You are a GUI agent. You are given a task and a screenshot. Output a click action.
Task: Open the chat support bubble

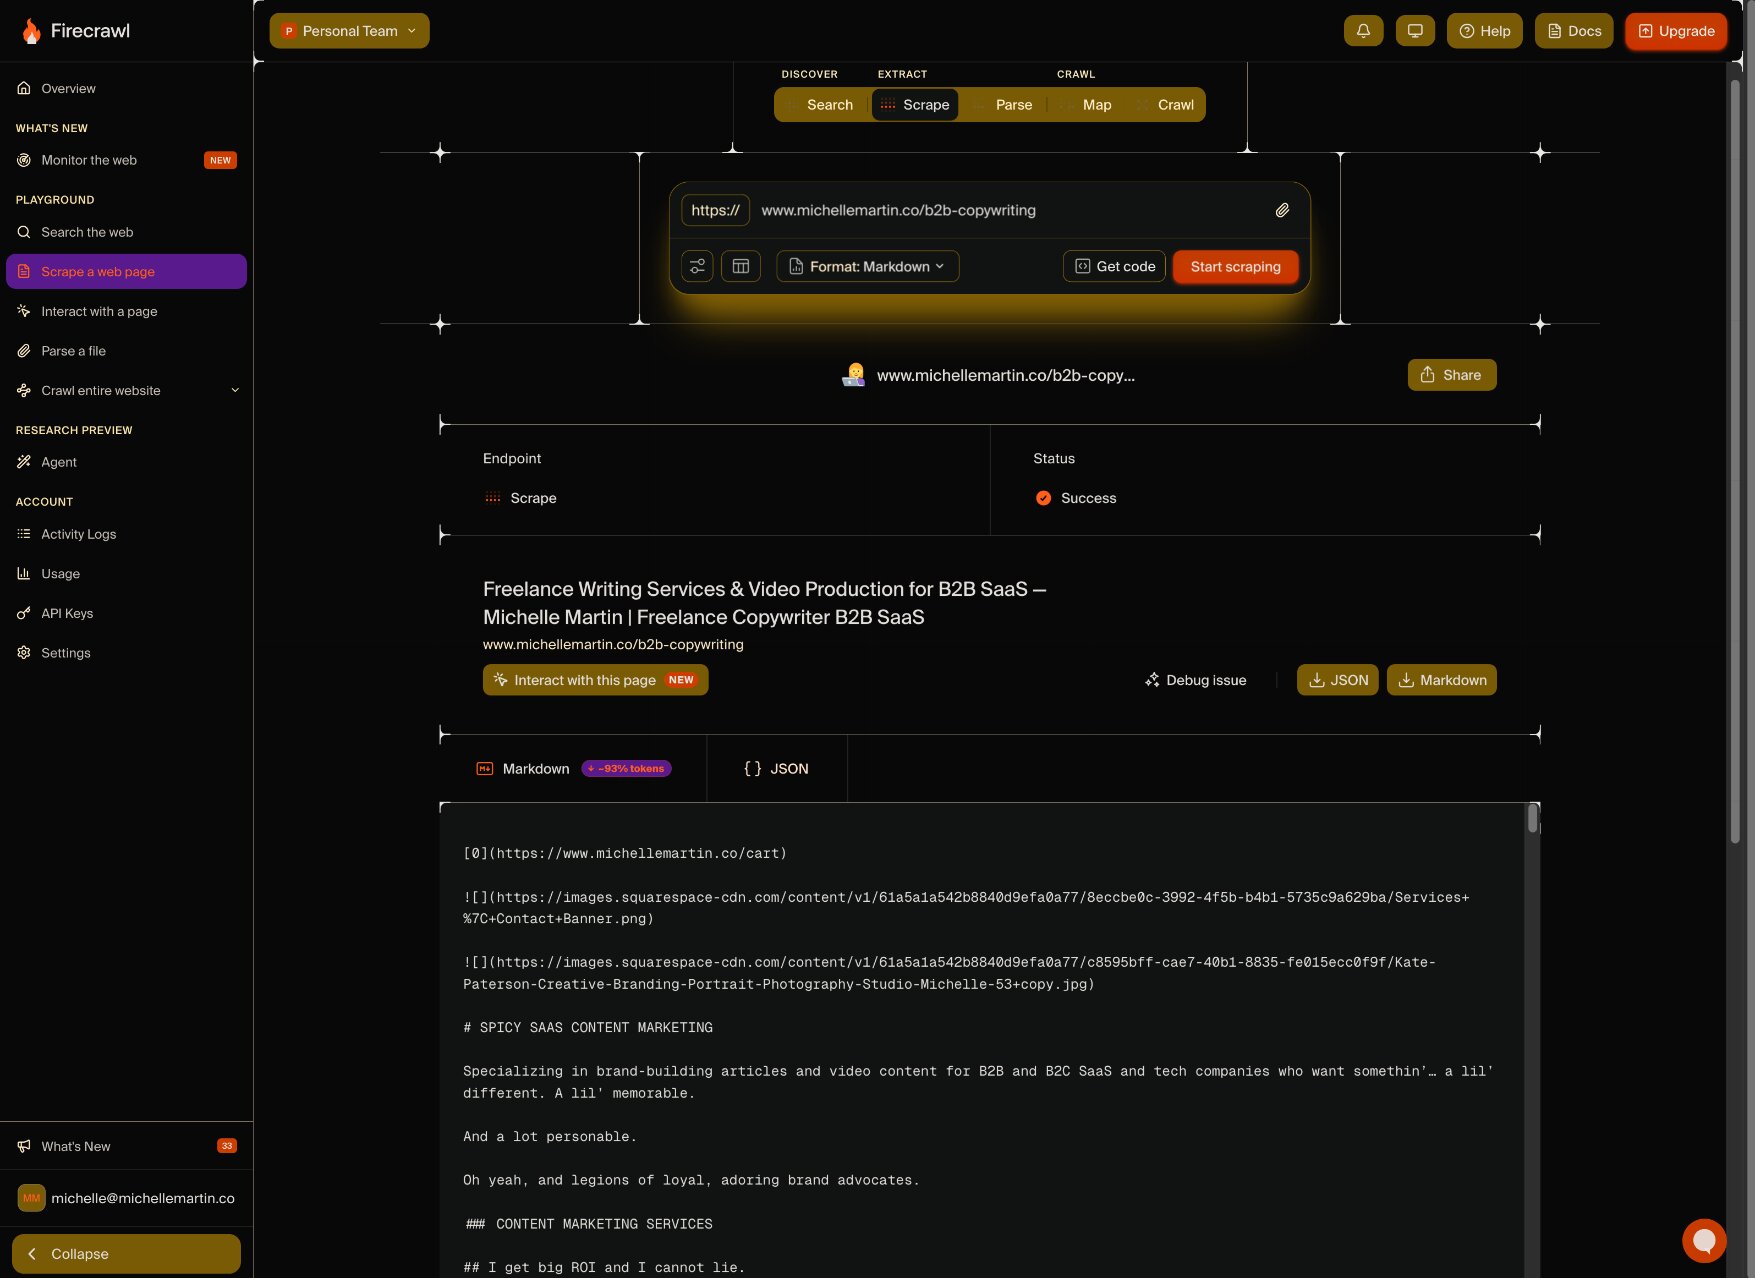[1704, 1240]
